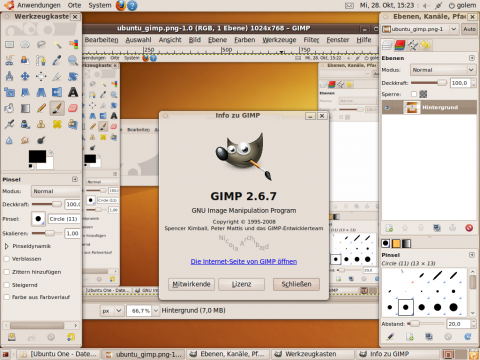This screenshot has width=480, height=360.
Task: Open the Auswahl menu
Action: click(138, 40)
